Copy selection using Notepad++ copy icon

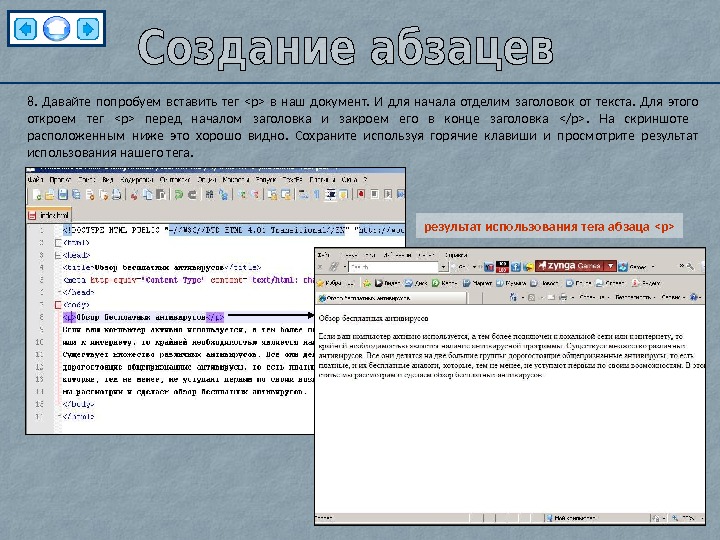tap(148, 195)
